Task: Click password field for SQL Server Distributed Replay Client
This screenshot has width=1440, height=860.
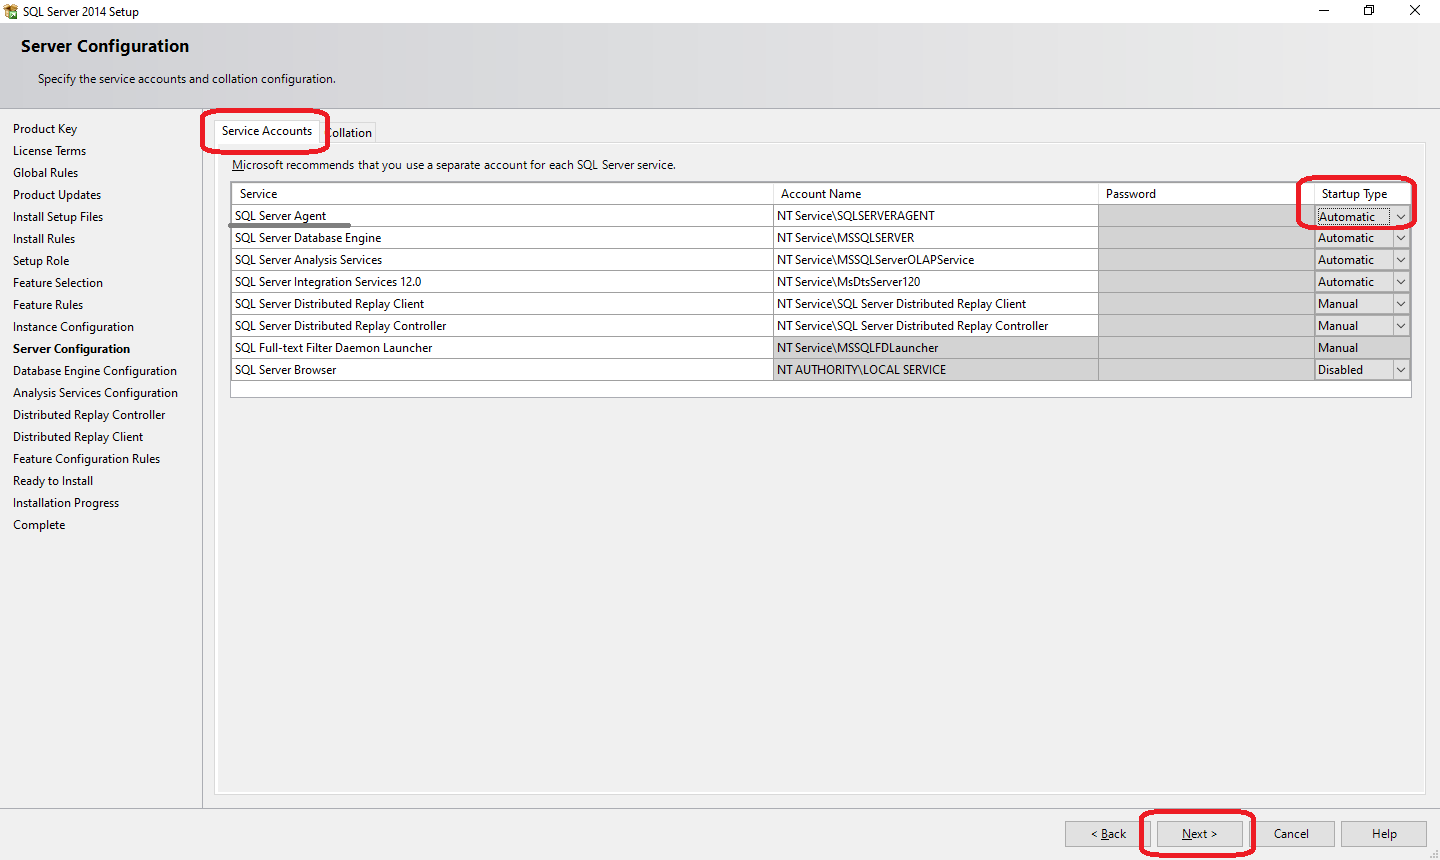Action: click(x=1206, y=304)
